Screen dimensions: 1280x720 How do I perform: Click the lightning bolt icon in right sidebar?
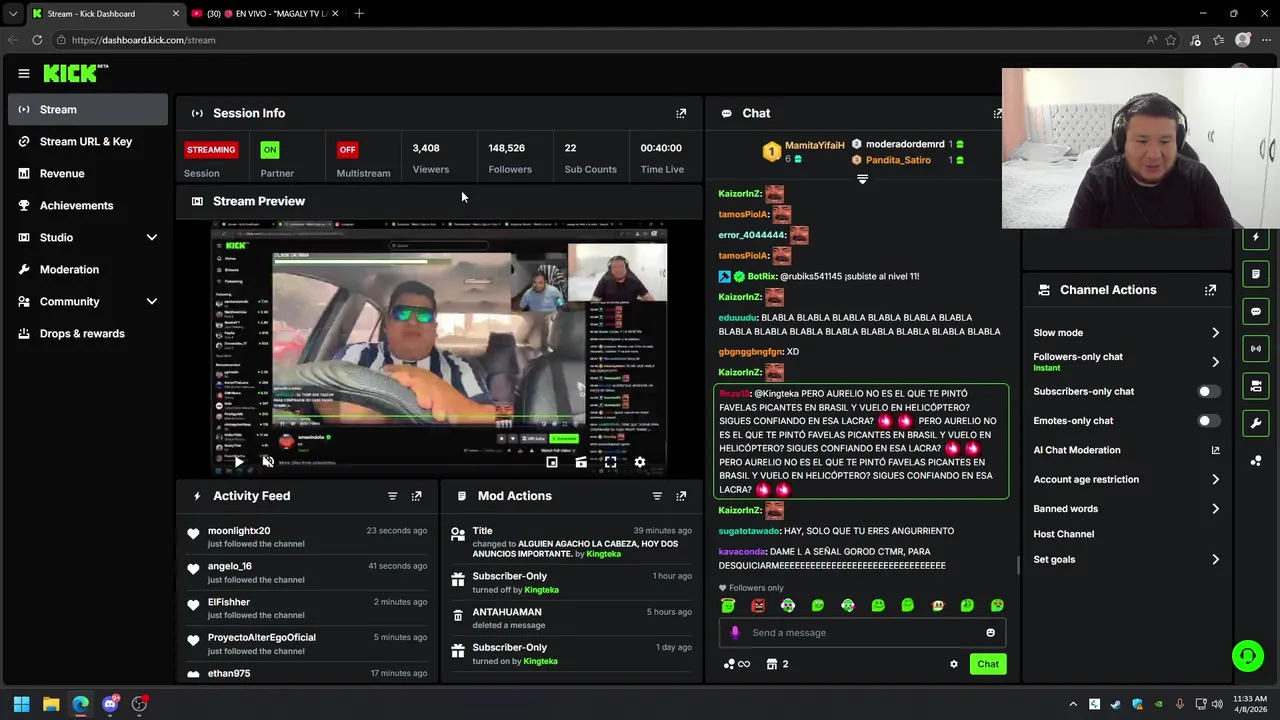pyautogui.click(x=1256, y=237)
